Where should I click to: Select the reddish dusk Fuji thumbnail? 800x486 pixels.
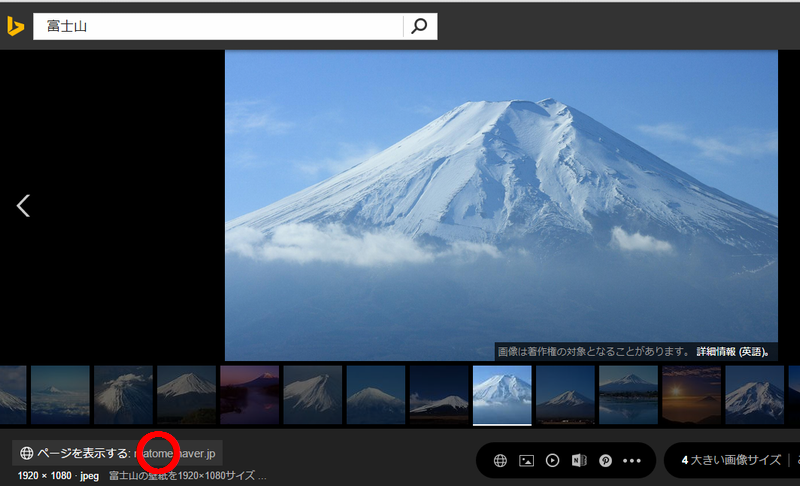(x=249, y=394)
